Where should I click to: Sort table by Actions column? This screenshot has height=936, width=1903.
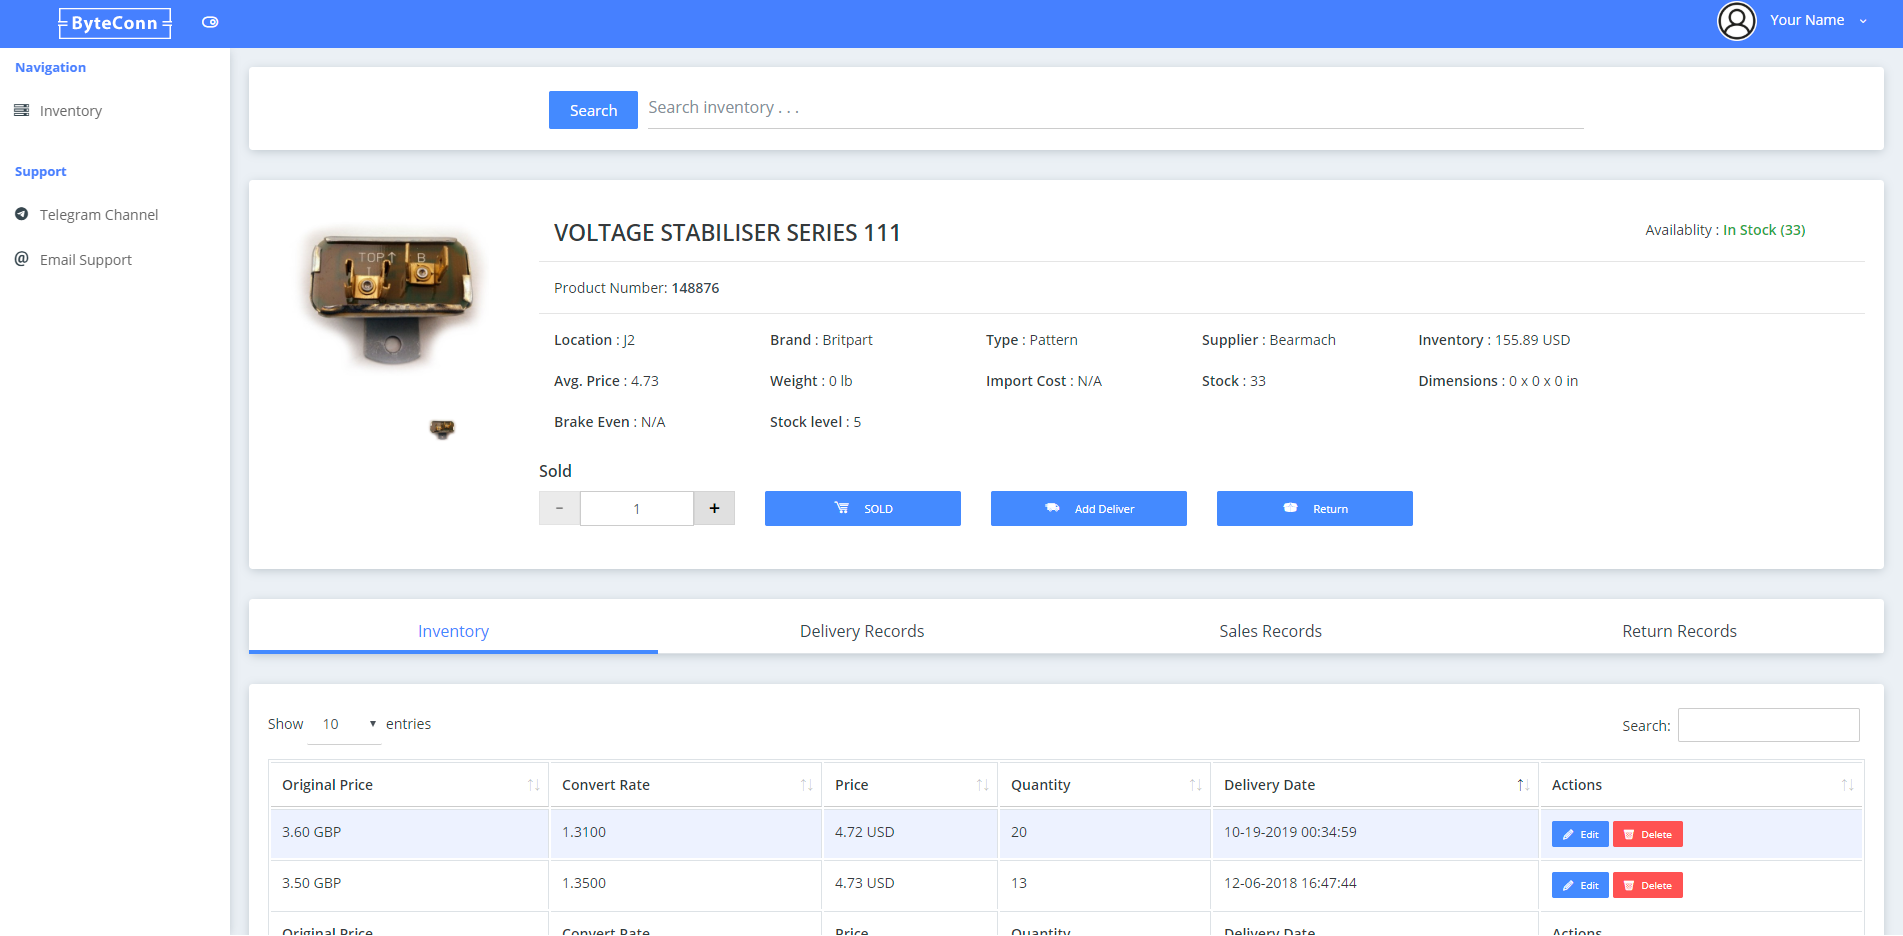coord(1701,785)
